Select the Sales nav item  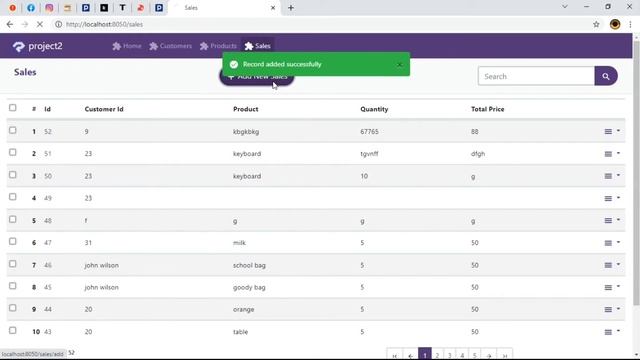tap(258, 46)
